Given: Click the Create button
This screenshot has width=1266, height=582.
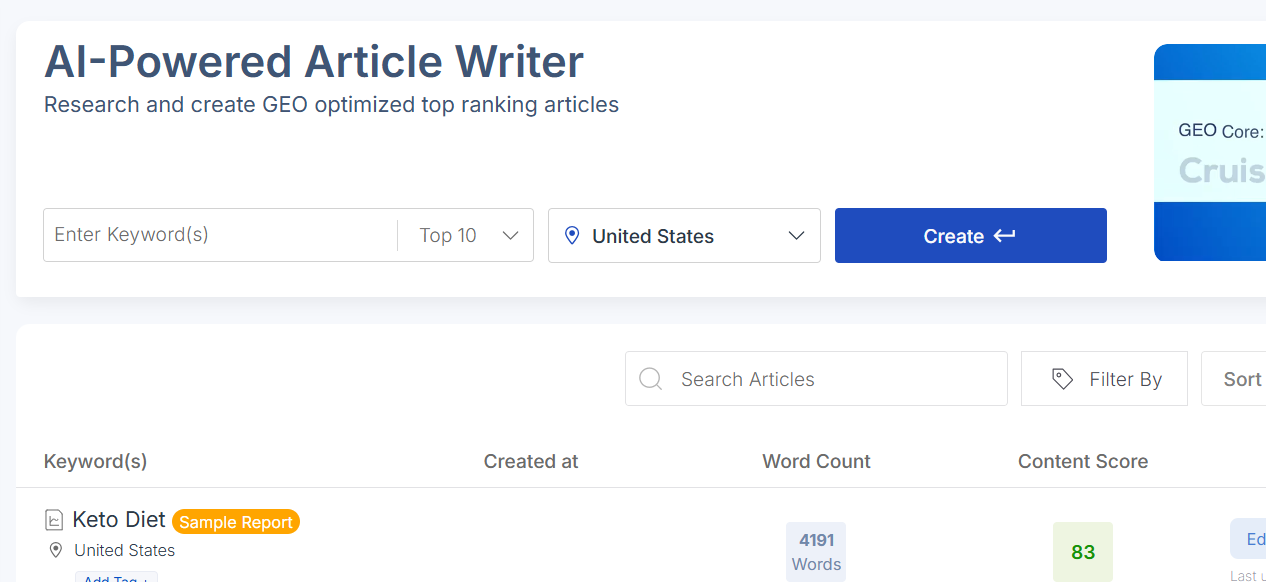Looking at the screenshot, I should click(970, 235).
